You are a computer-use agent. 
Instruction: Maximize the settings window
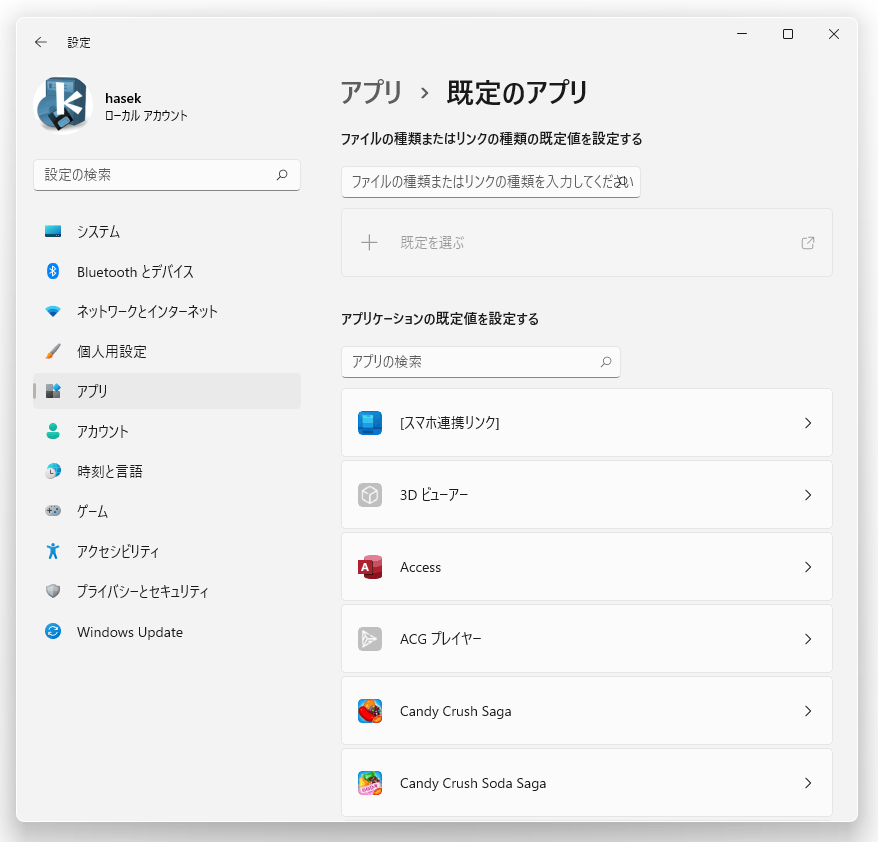pos(788,34)
